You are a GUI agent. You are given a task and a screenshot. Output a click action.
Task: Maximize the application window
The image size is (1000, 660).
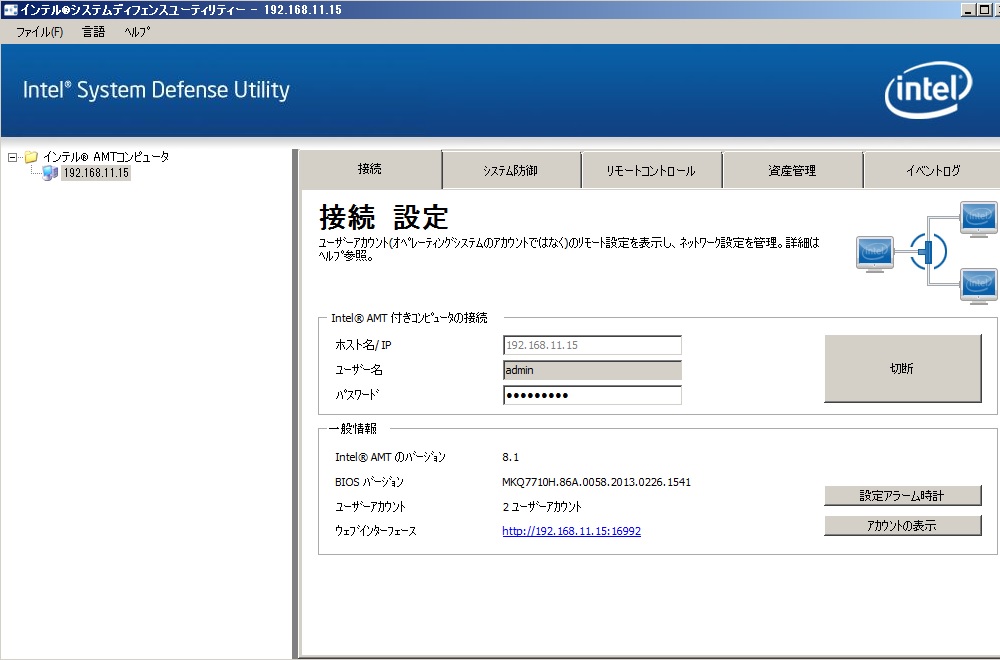click(x=984, y=10)
